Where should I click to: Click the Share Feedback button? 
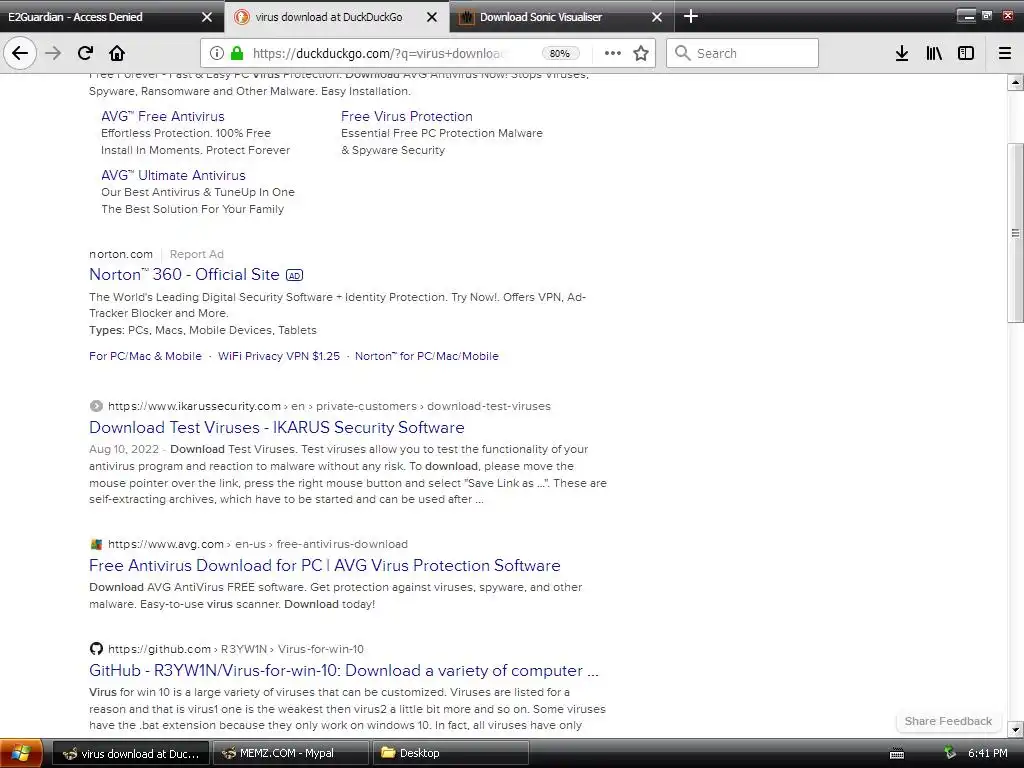tap(948, 721)
